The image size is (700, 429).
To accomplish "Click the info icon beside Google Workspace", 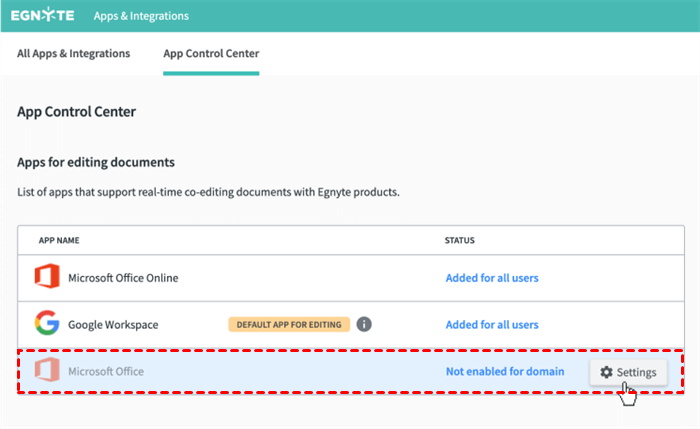I will (364, 324).
